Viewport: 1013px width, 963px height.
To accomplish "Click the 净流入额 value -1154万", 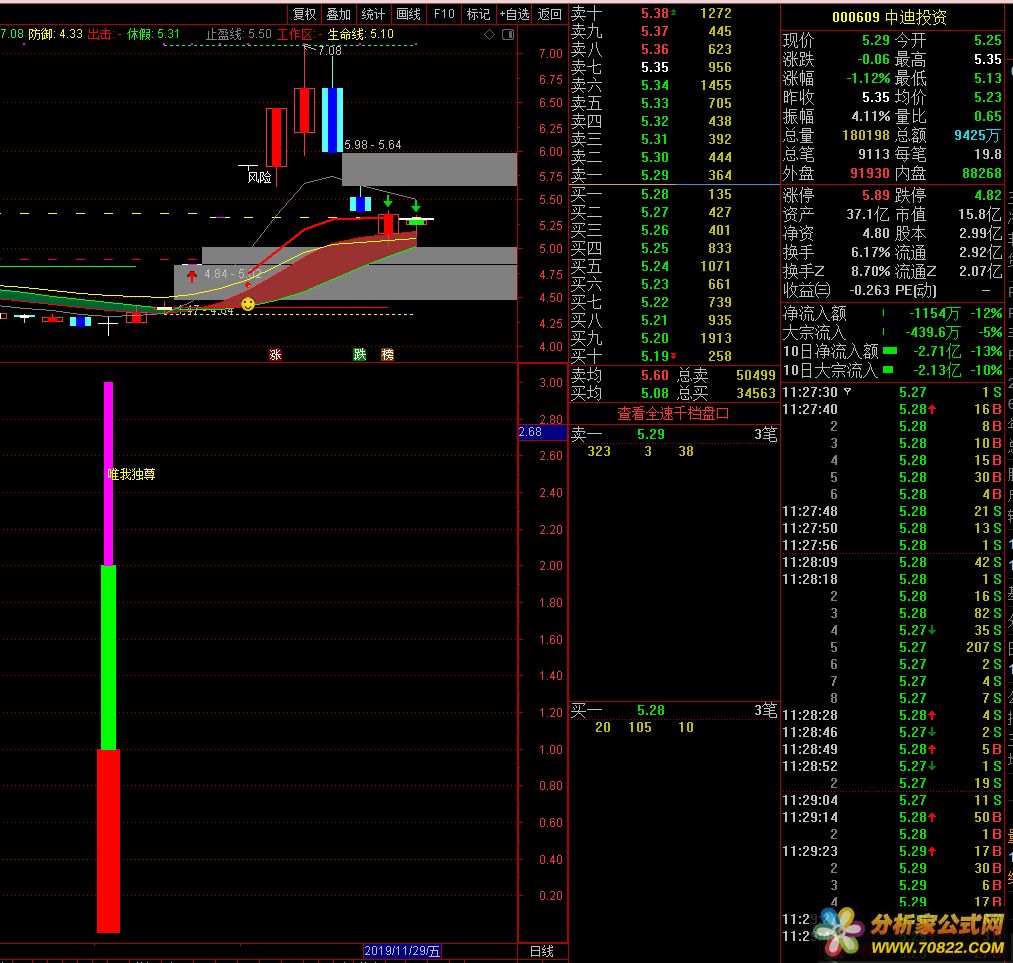I will coord(934,314).
